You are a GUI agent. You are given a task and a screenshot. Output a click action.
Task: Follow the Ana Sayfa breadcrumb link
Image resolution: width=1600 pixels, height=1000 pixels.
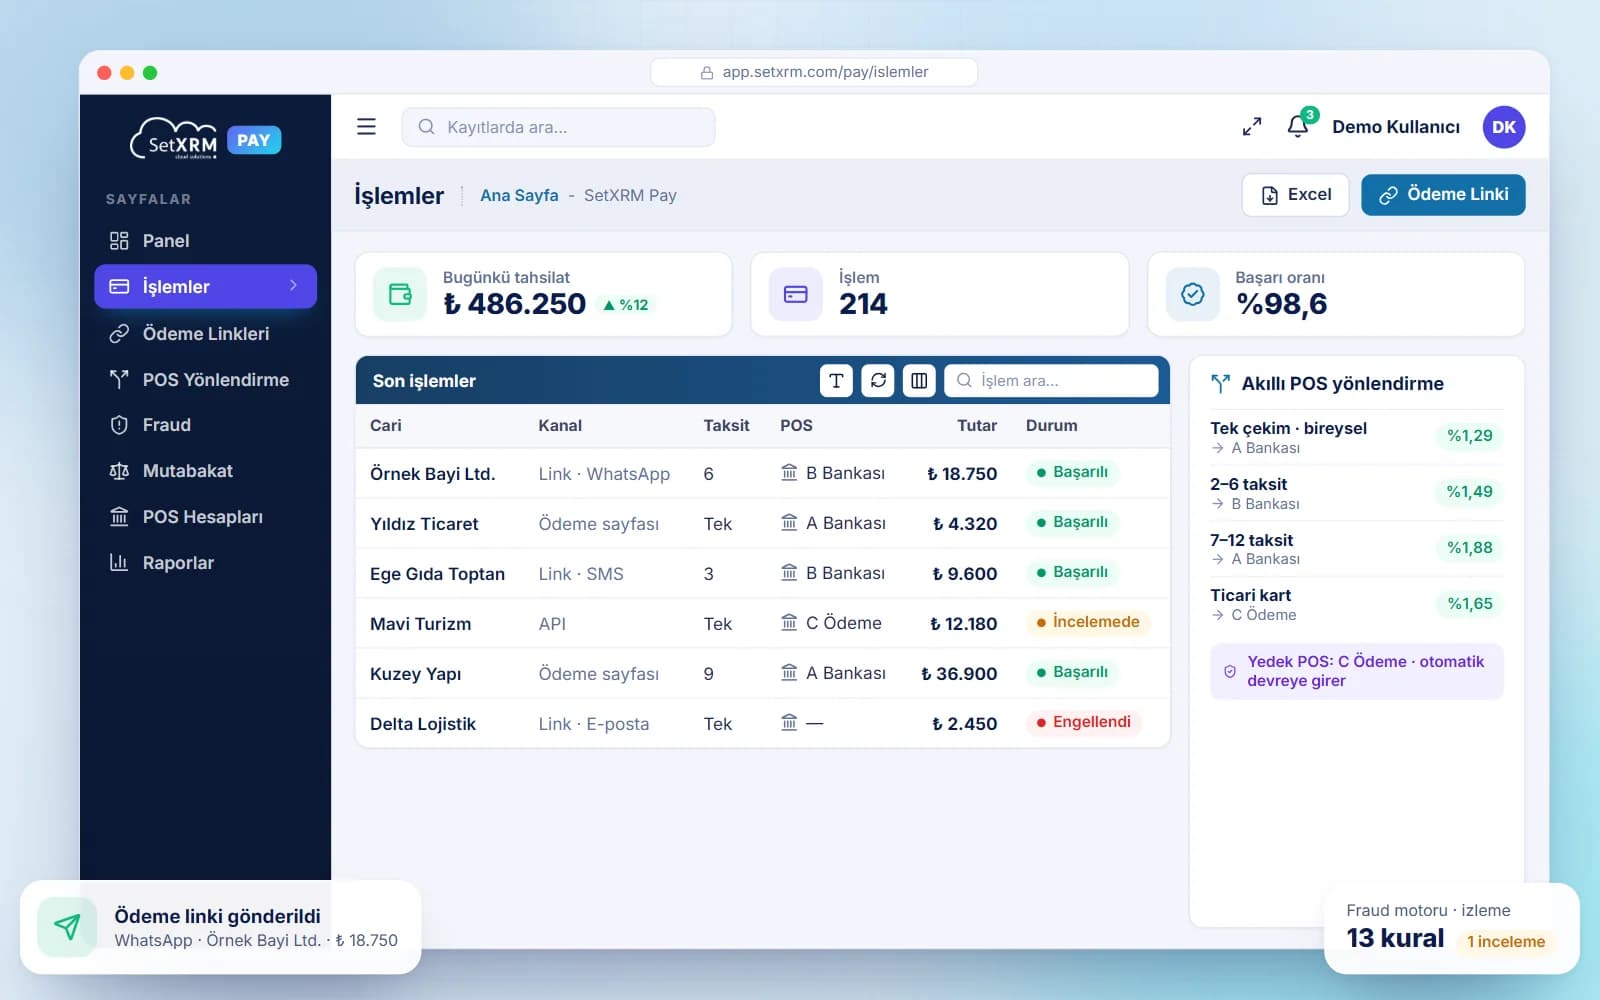(519, 195)
